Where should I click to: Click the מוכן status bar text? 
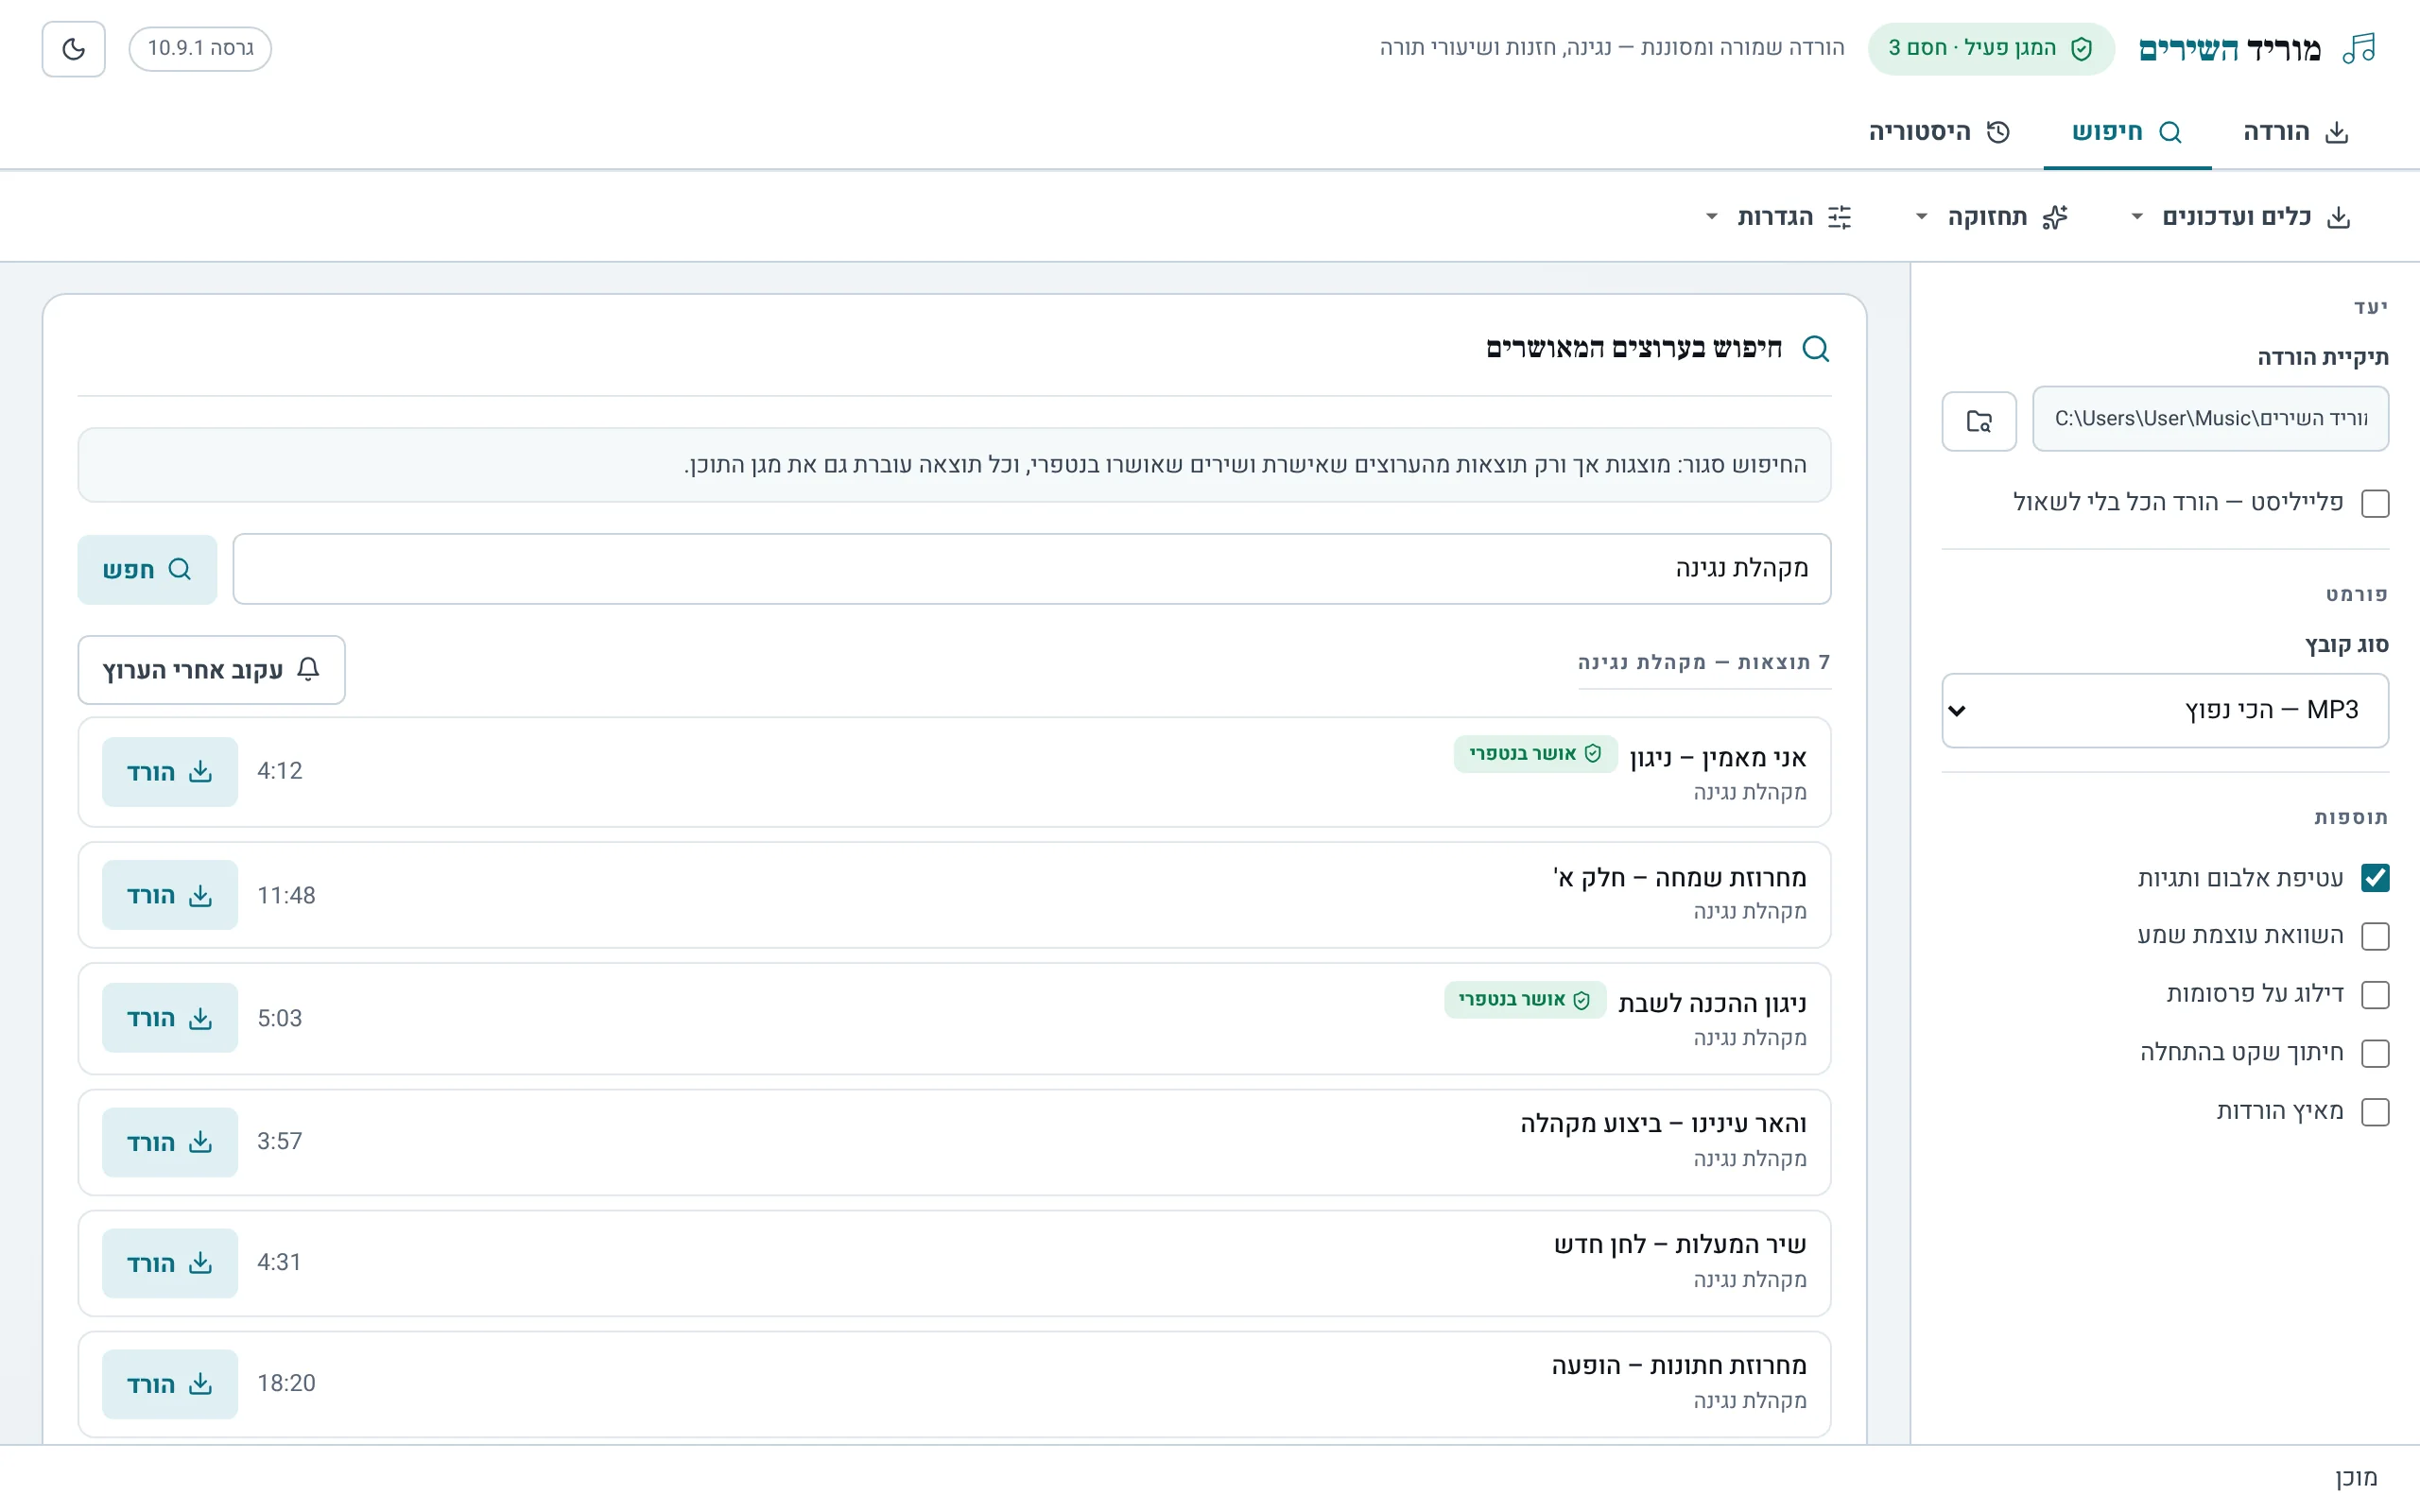[2356, 1478]
